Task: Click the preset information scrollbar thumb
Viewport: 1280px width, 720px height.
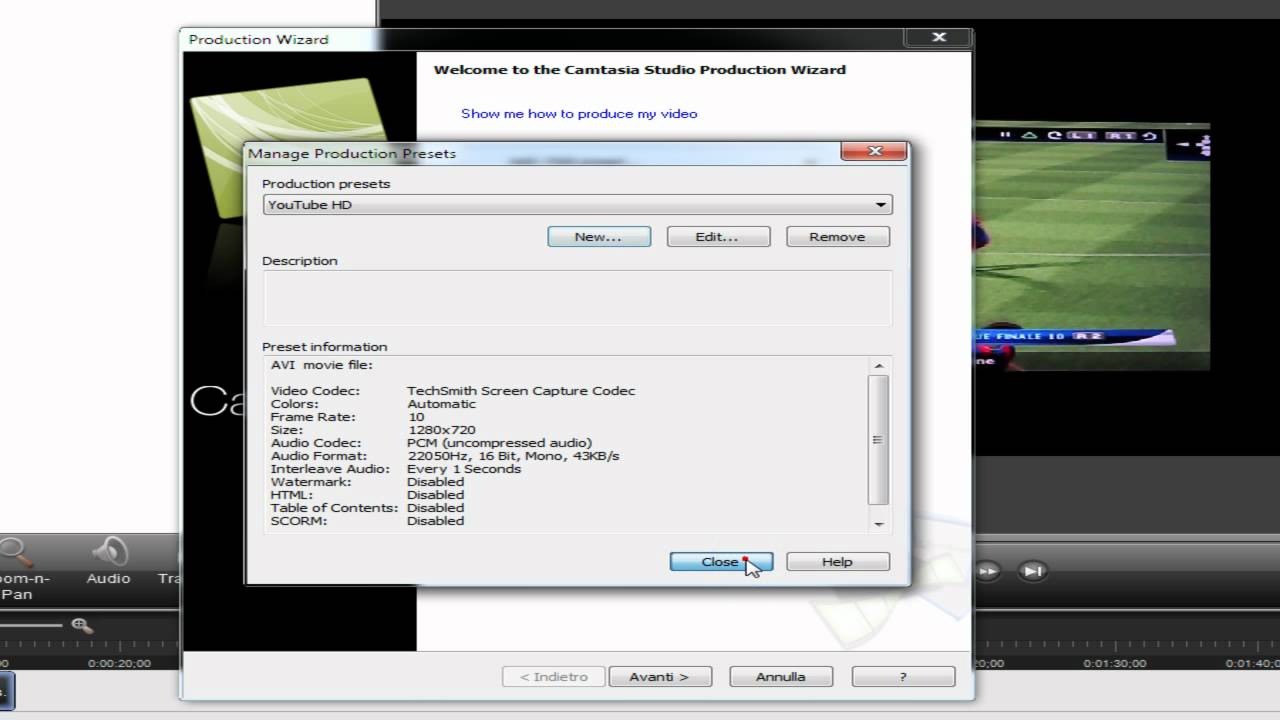Action: pyautogui.click(x=879, y=440)
